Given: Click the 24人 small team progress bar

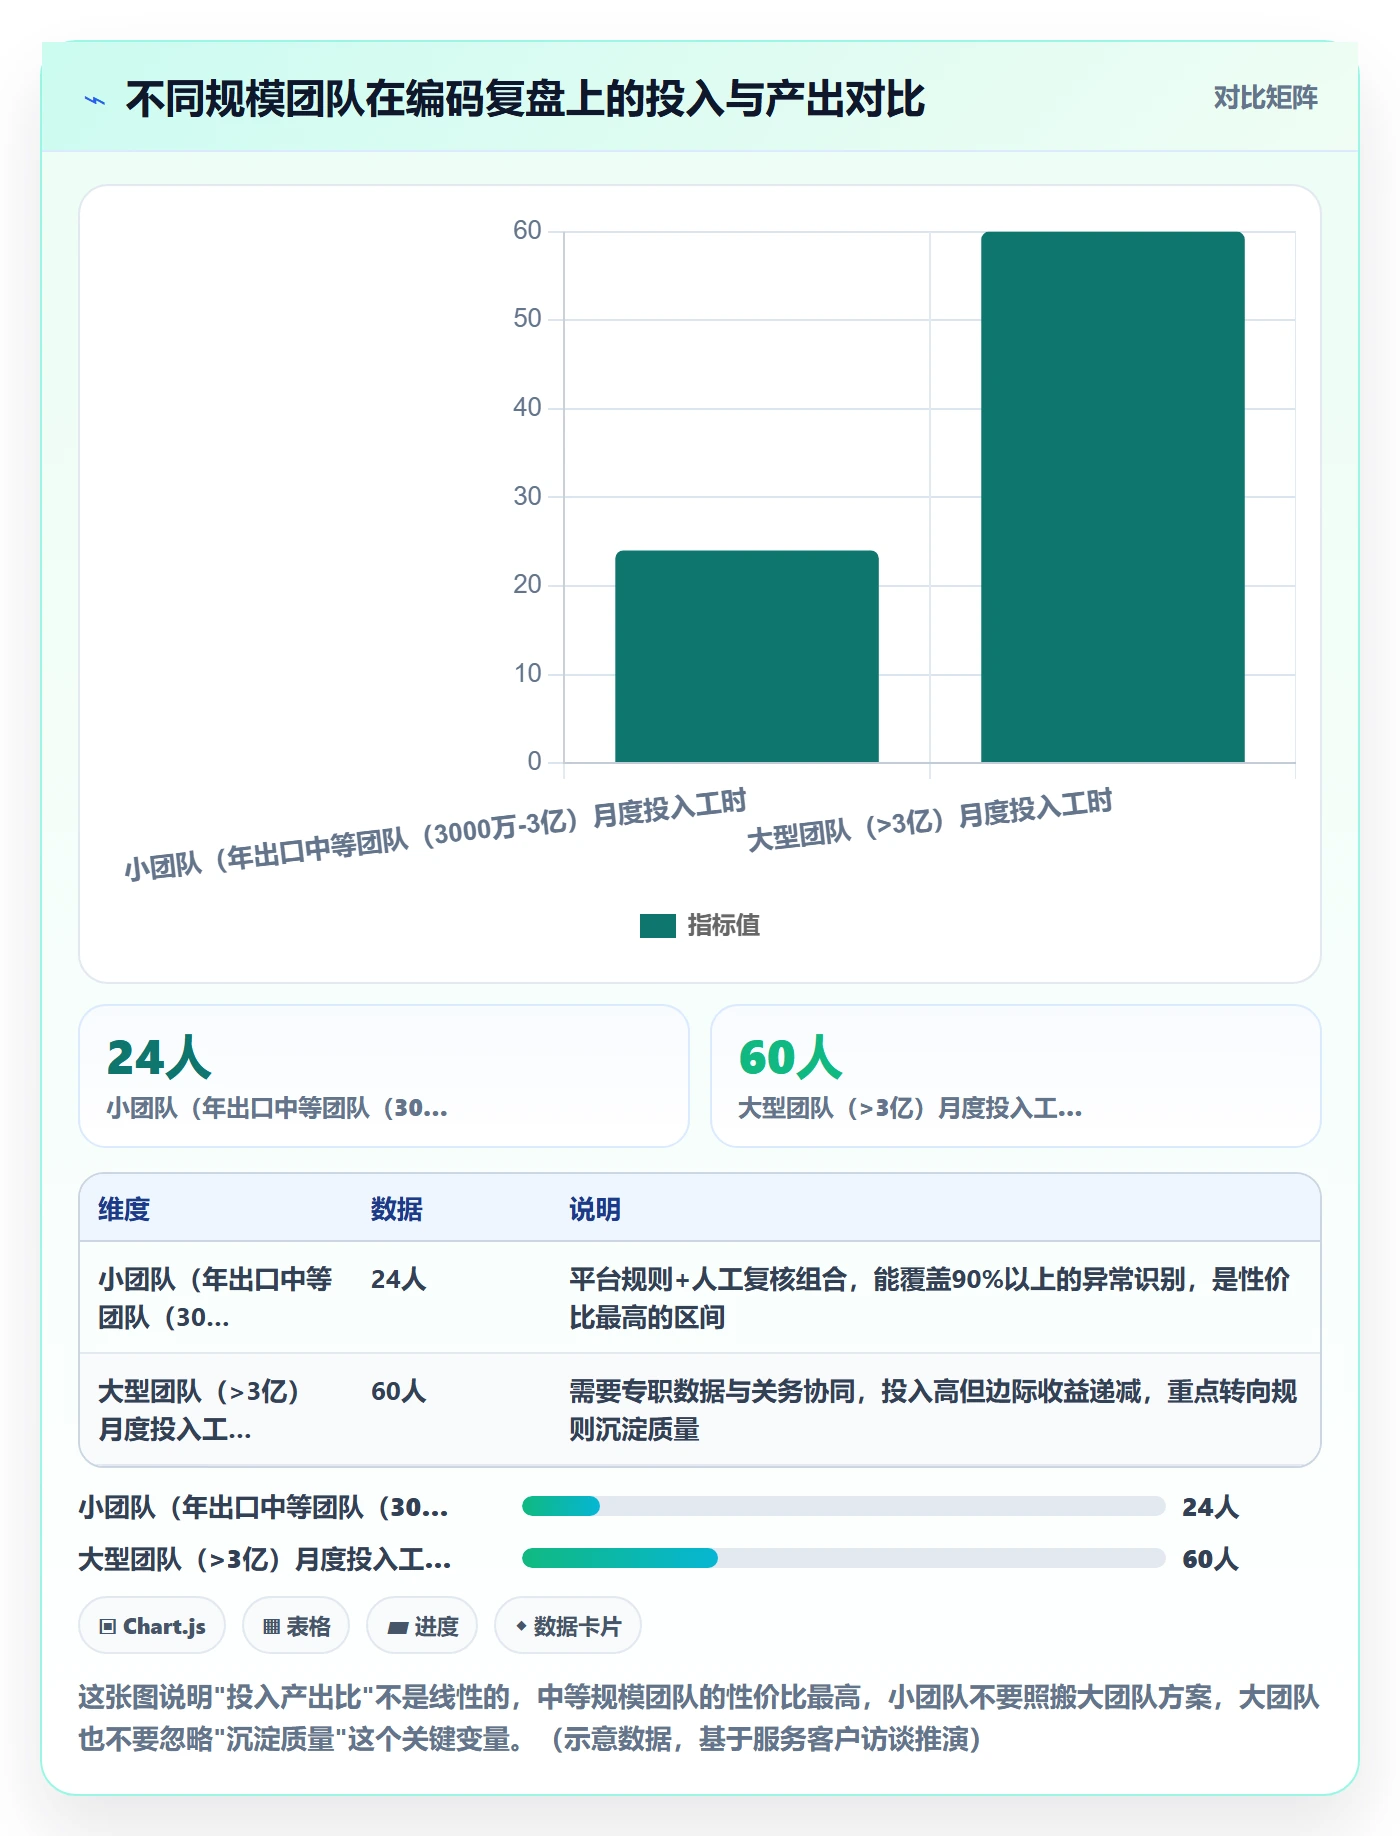Looking at the screenshot, I should [x=843, y=1506].
